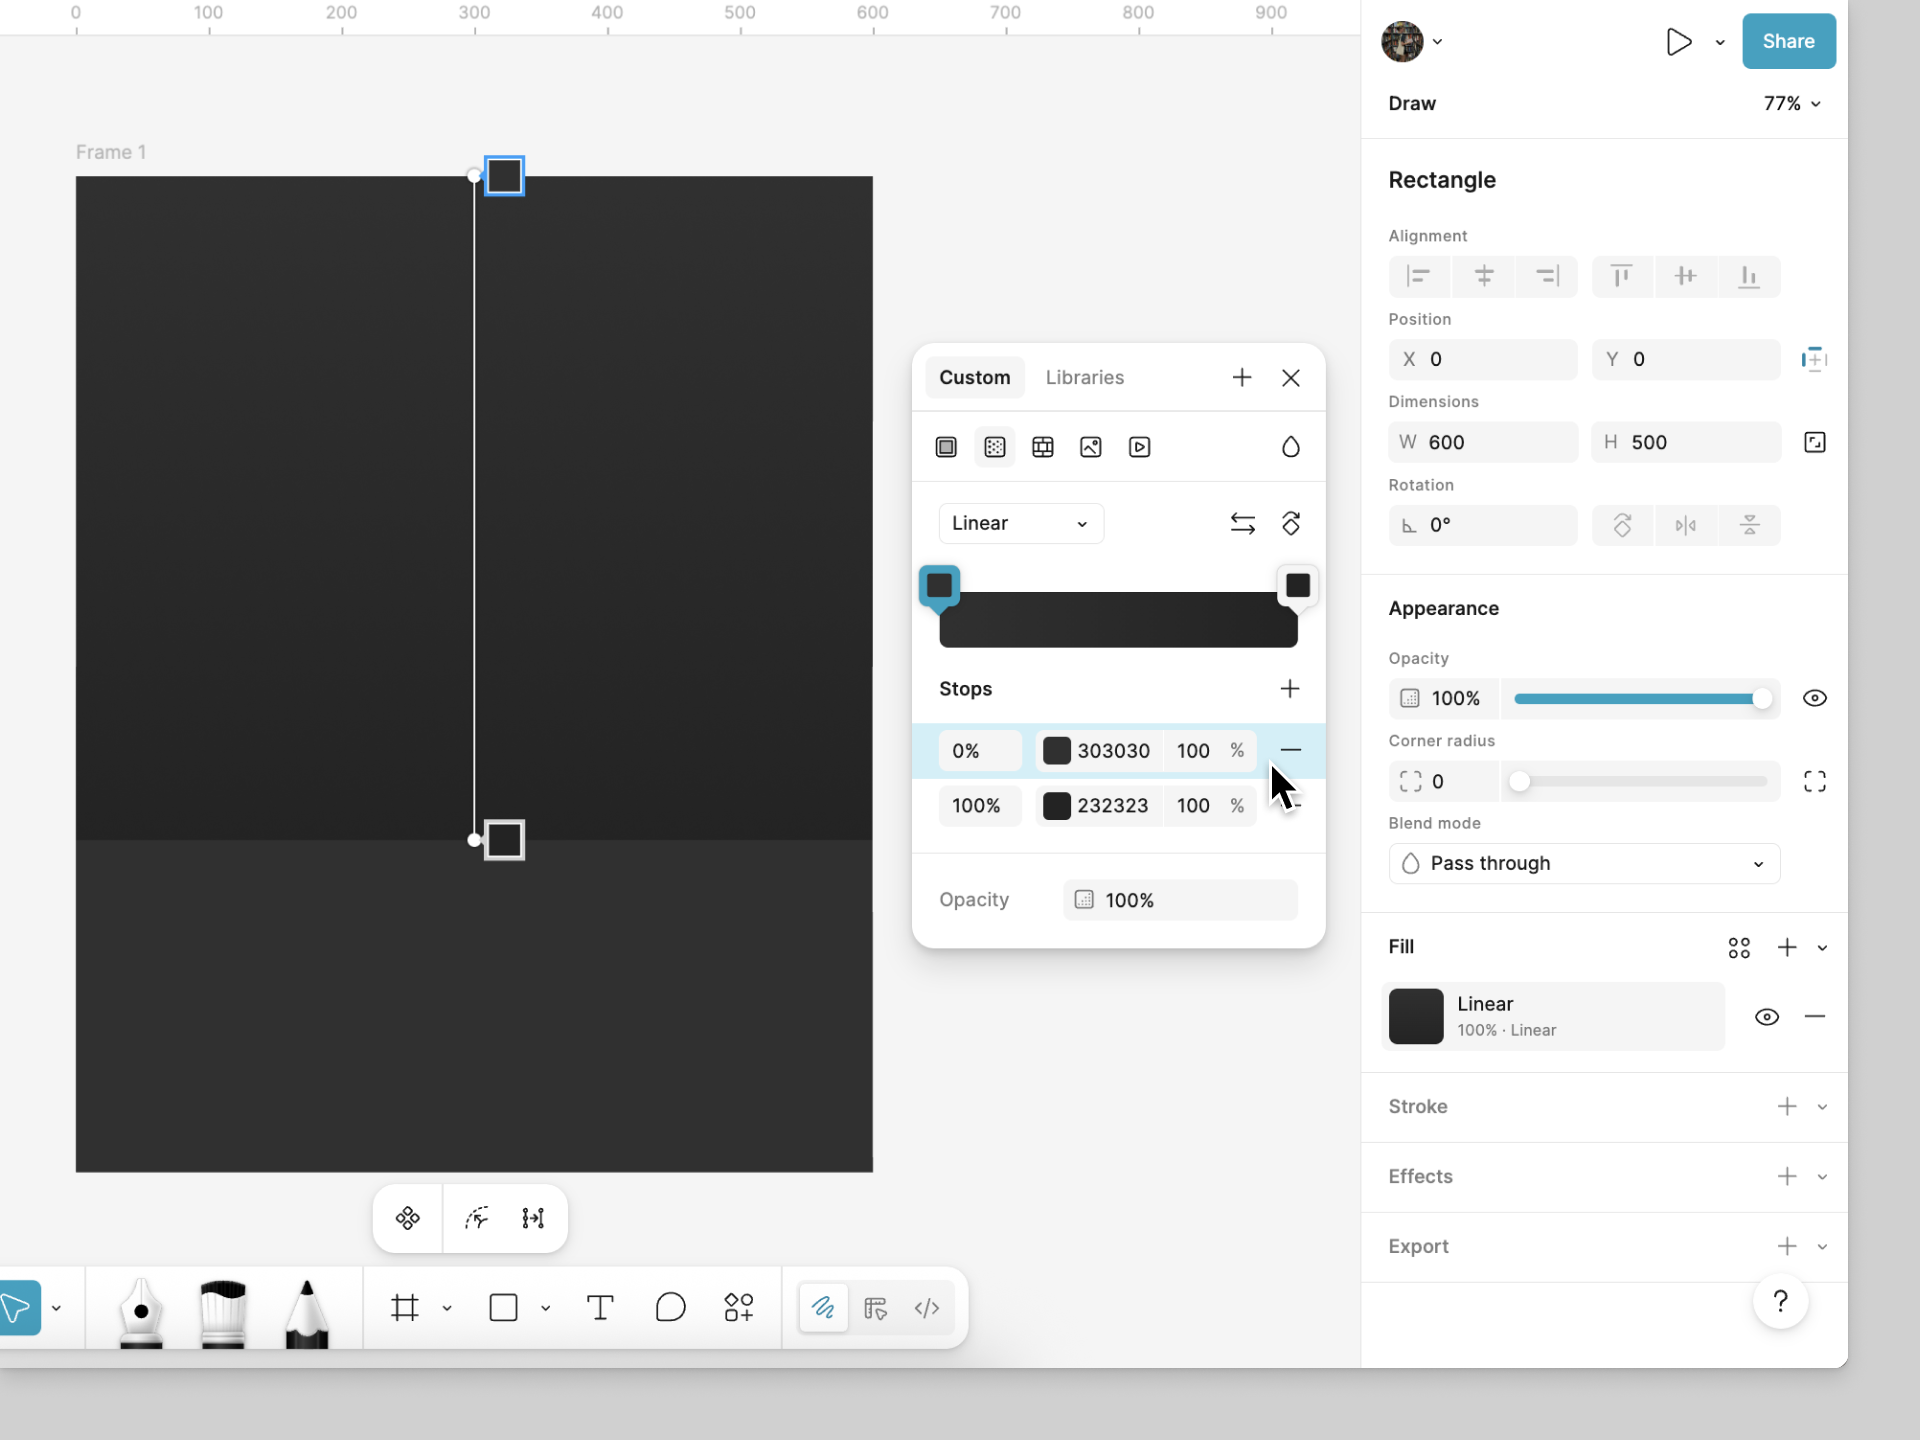Select the Marker drawing tool
The image size is (1920, 1440).
click(221, 1310)
